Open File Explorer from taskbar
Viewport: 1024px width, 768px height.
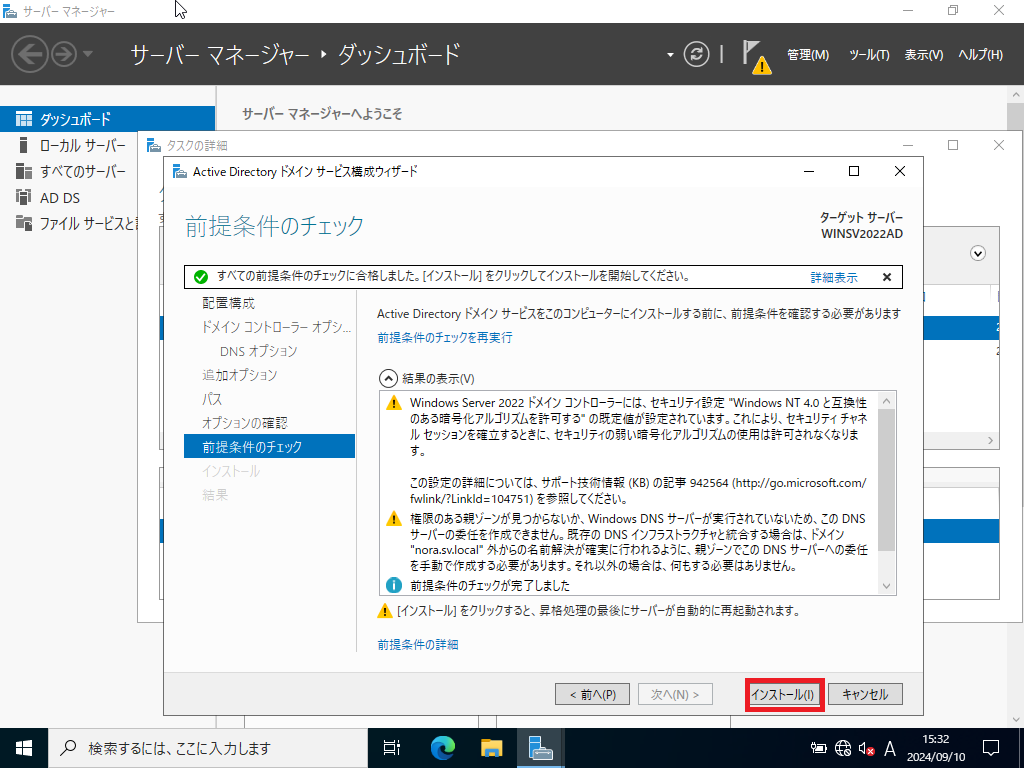(491, 748)
